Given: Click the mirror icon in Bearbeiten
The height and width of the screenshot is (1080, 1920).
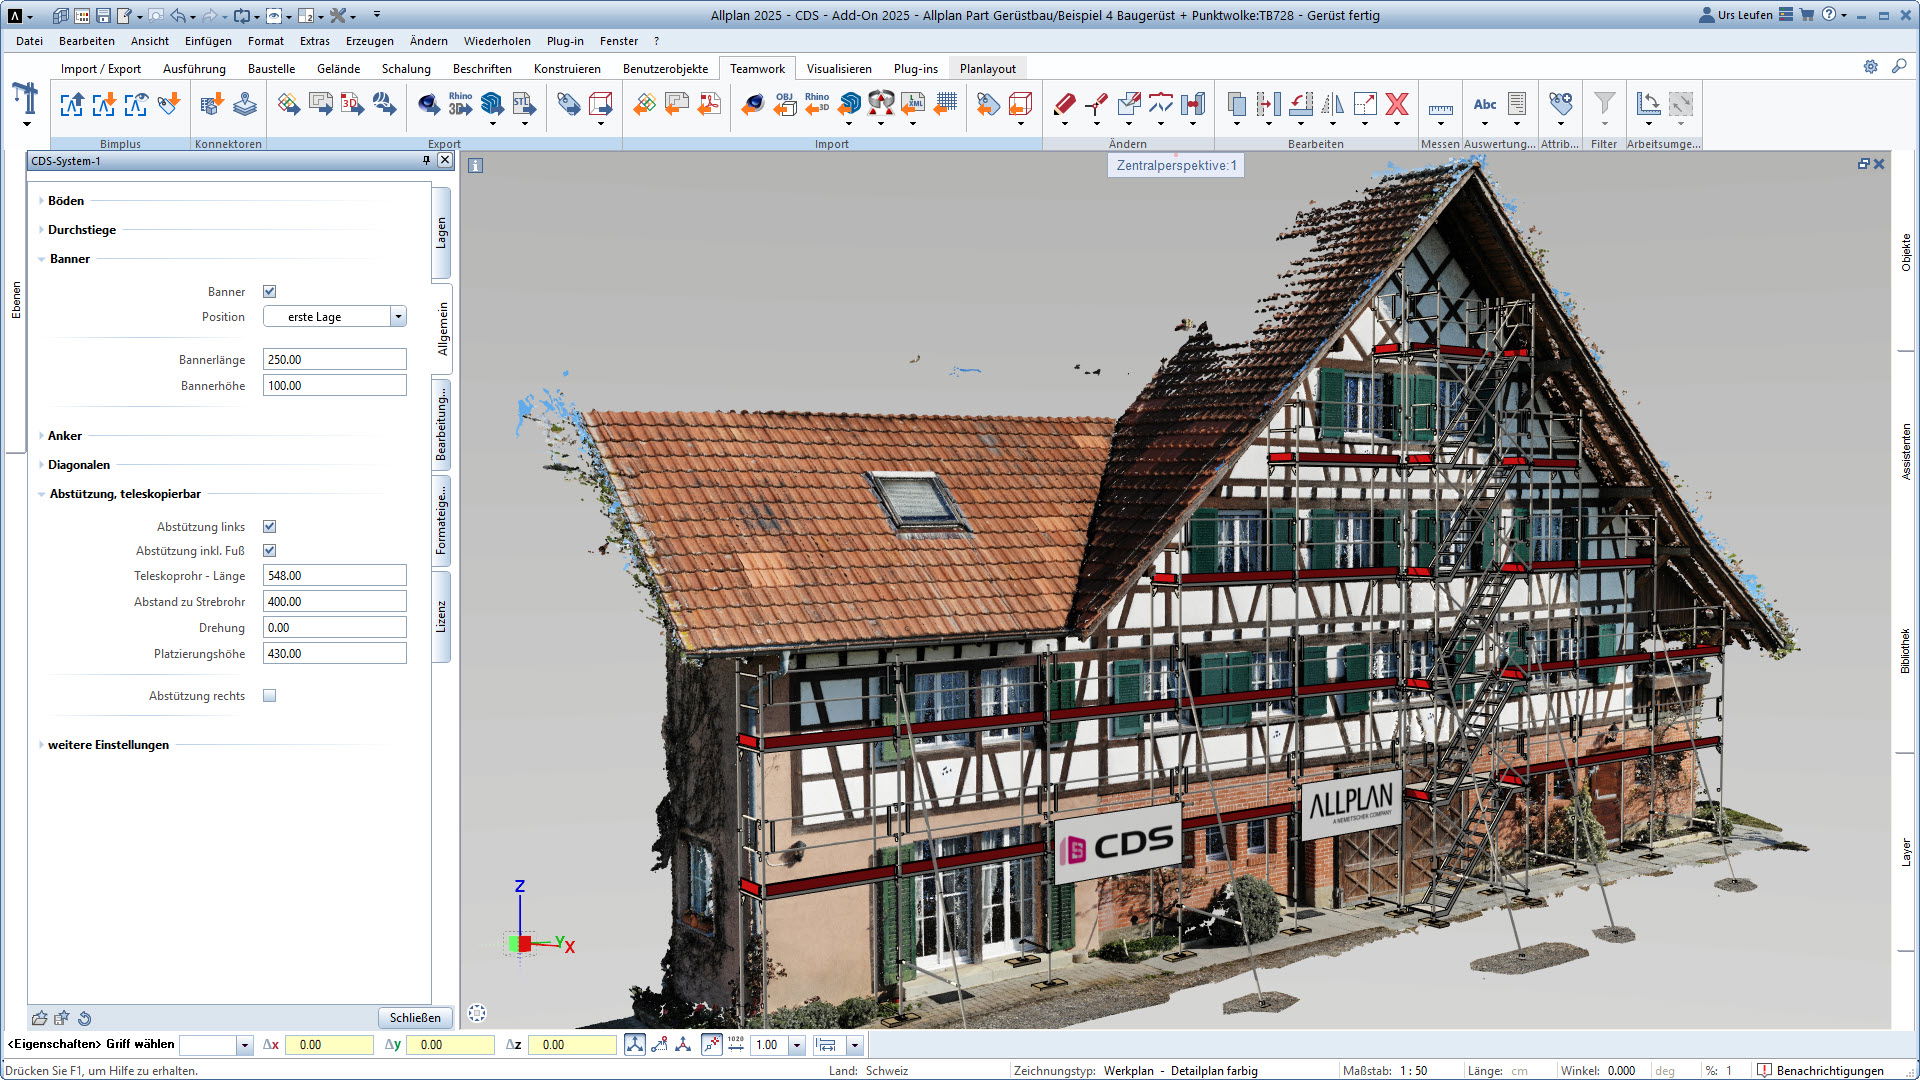Looking at the screenshot, I should [x=1333, y=104].
